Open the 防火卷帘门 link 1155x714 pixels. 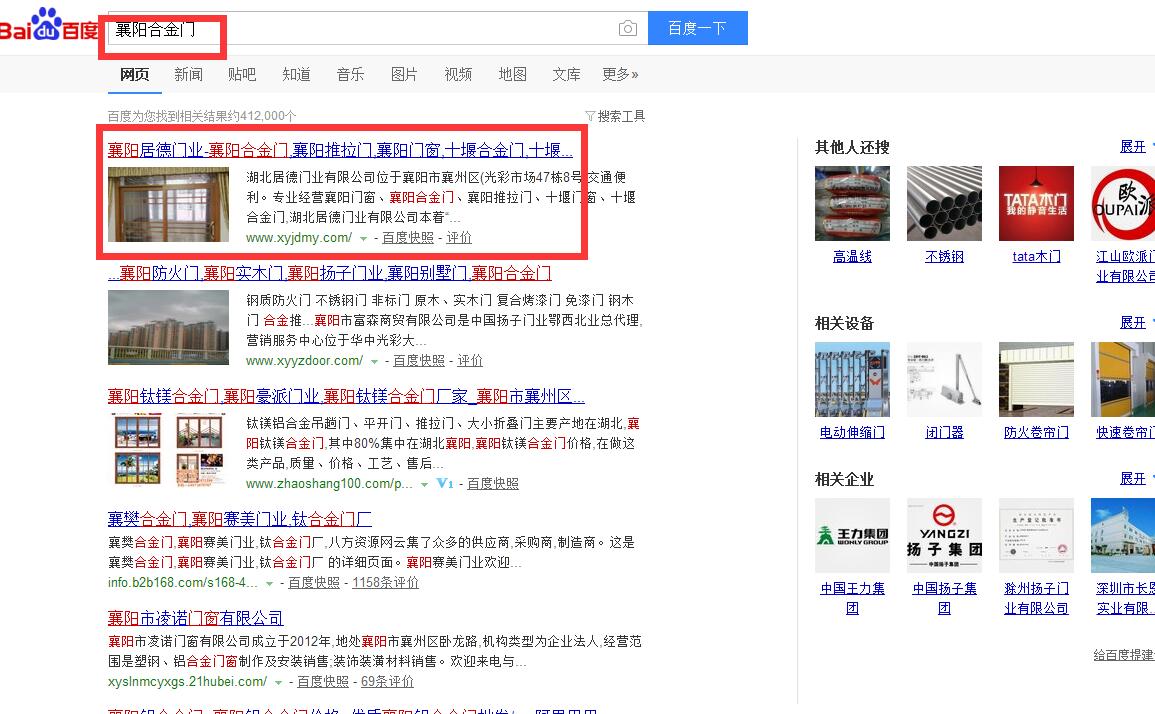[1036, 433]
